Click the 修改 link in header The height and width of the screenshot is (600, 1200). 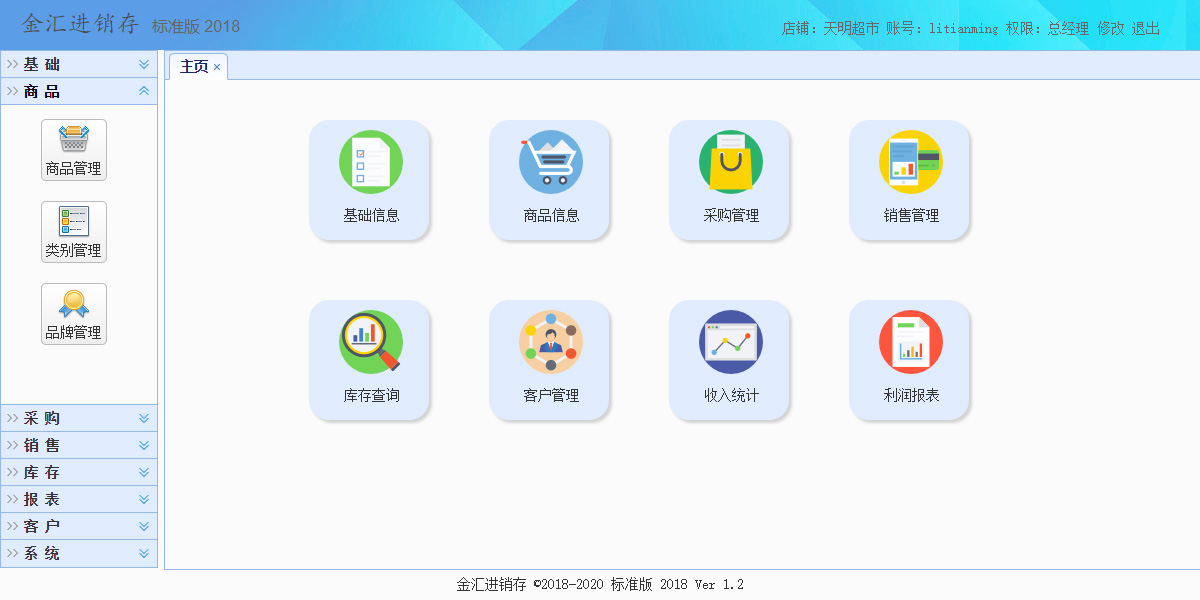1110,29
